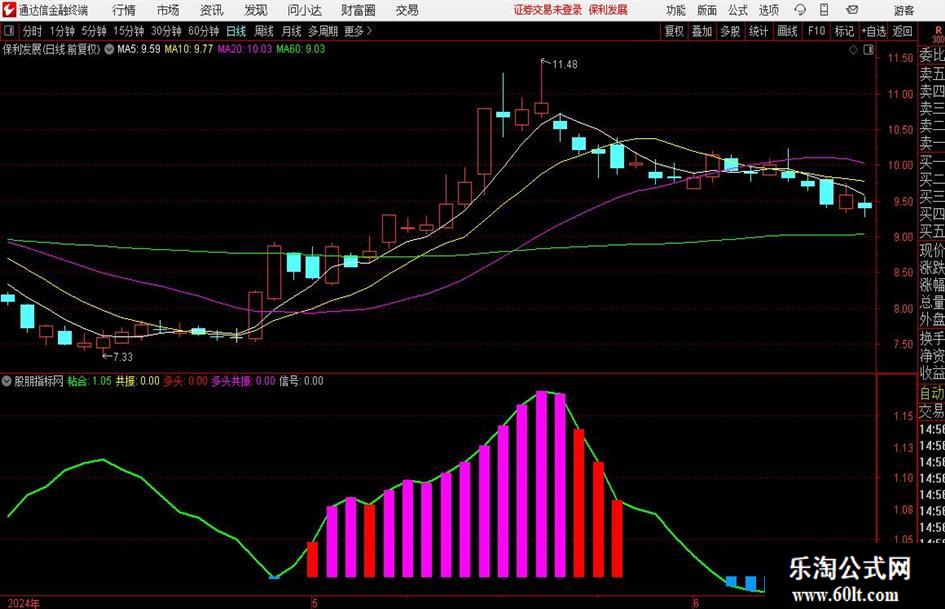This screenshot has width=945, height=609.
Task: Click the 多头共振: 0.00 indicator value
Action: 243,381
